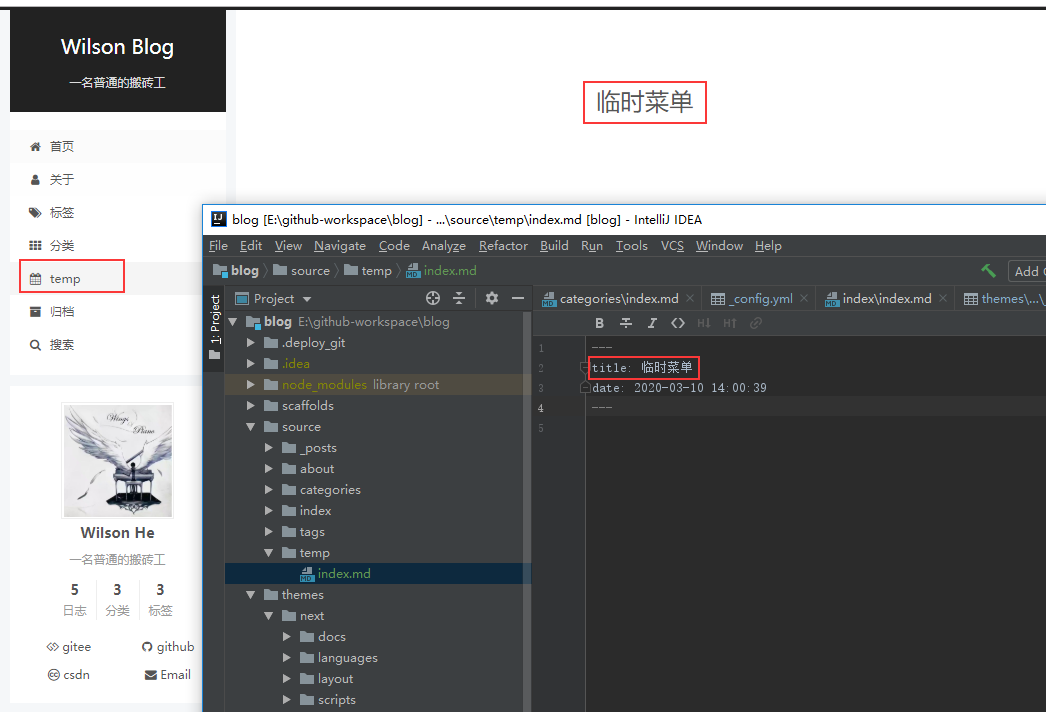Expand the scaffolds folder
Screen dimensions: 1046x712
point(251,406)
